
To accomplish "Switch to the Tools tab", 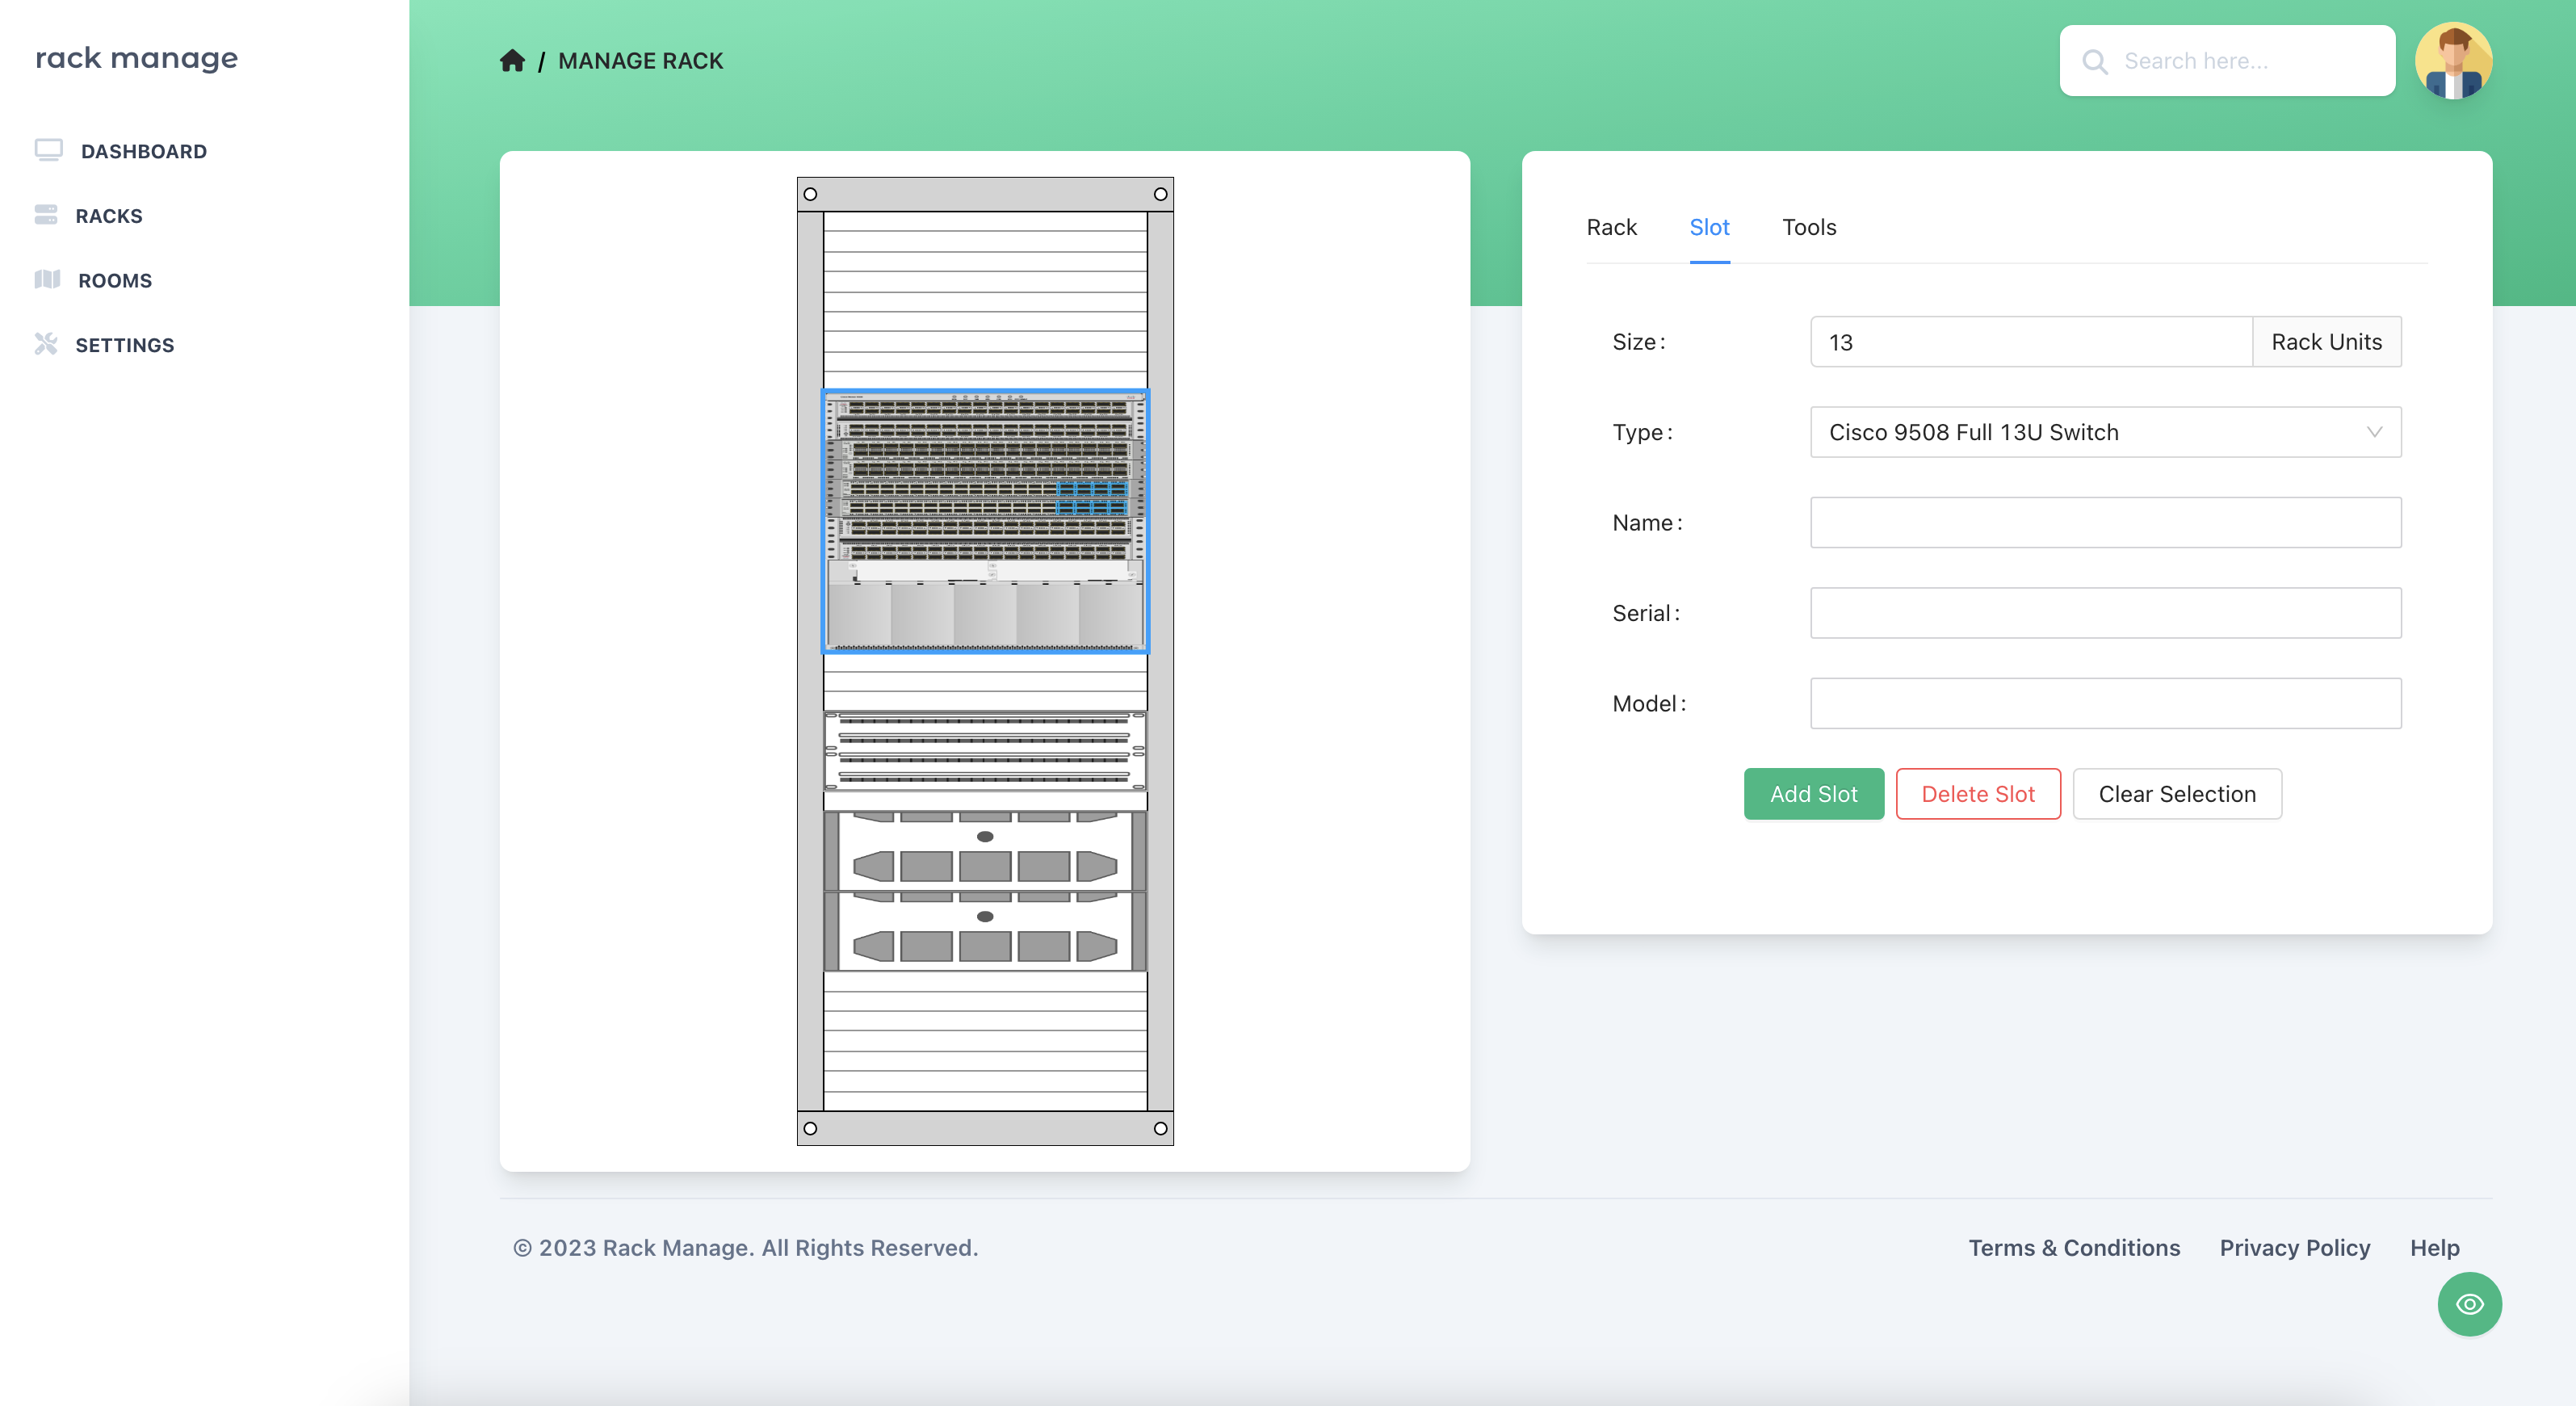I will (x=1809, y=227).
